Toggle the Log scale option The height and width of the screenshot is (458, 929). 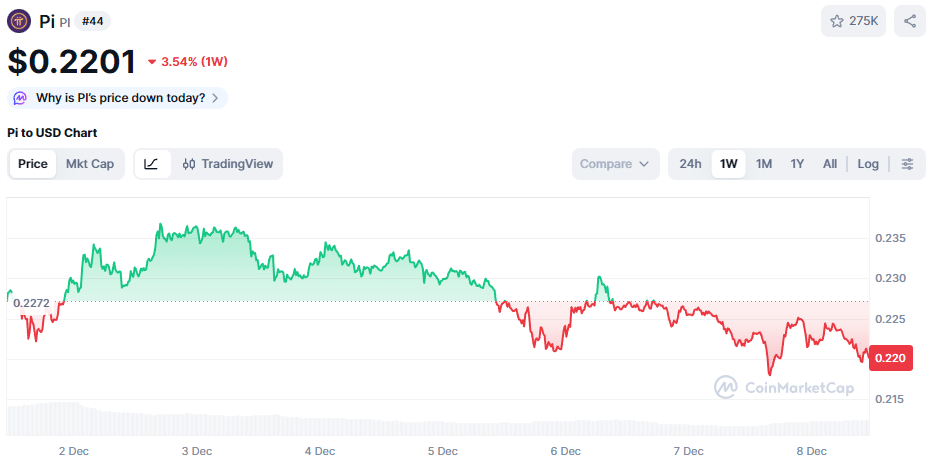(x=868, y=164)
